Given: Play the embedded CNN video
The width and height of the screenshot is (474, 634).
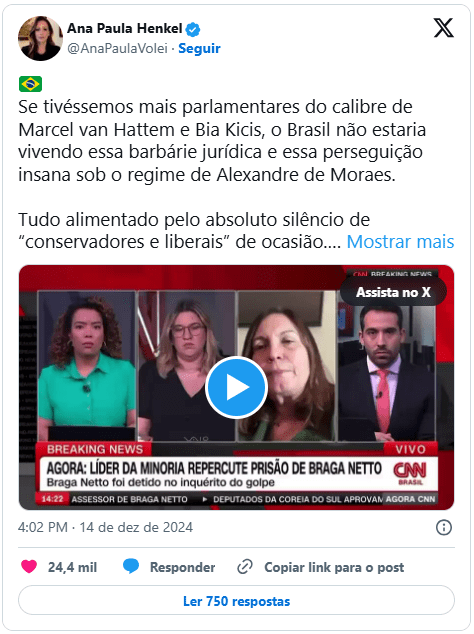Looking at the screenshot, I should 236,387.
